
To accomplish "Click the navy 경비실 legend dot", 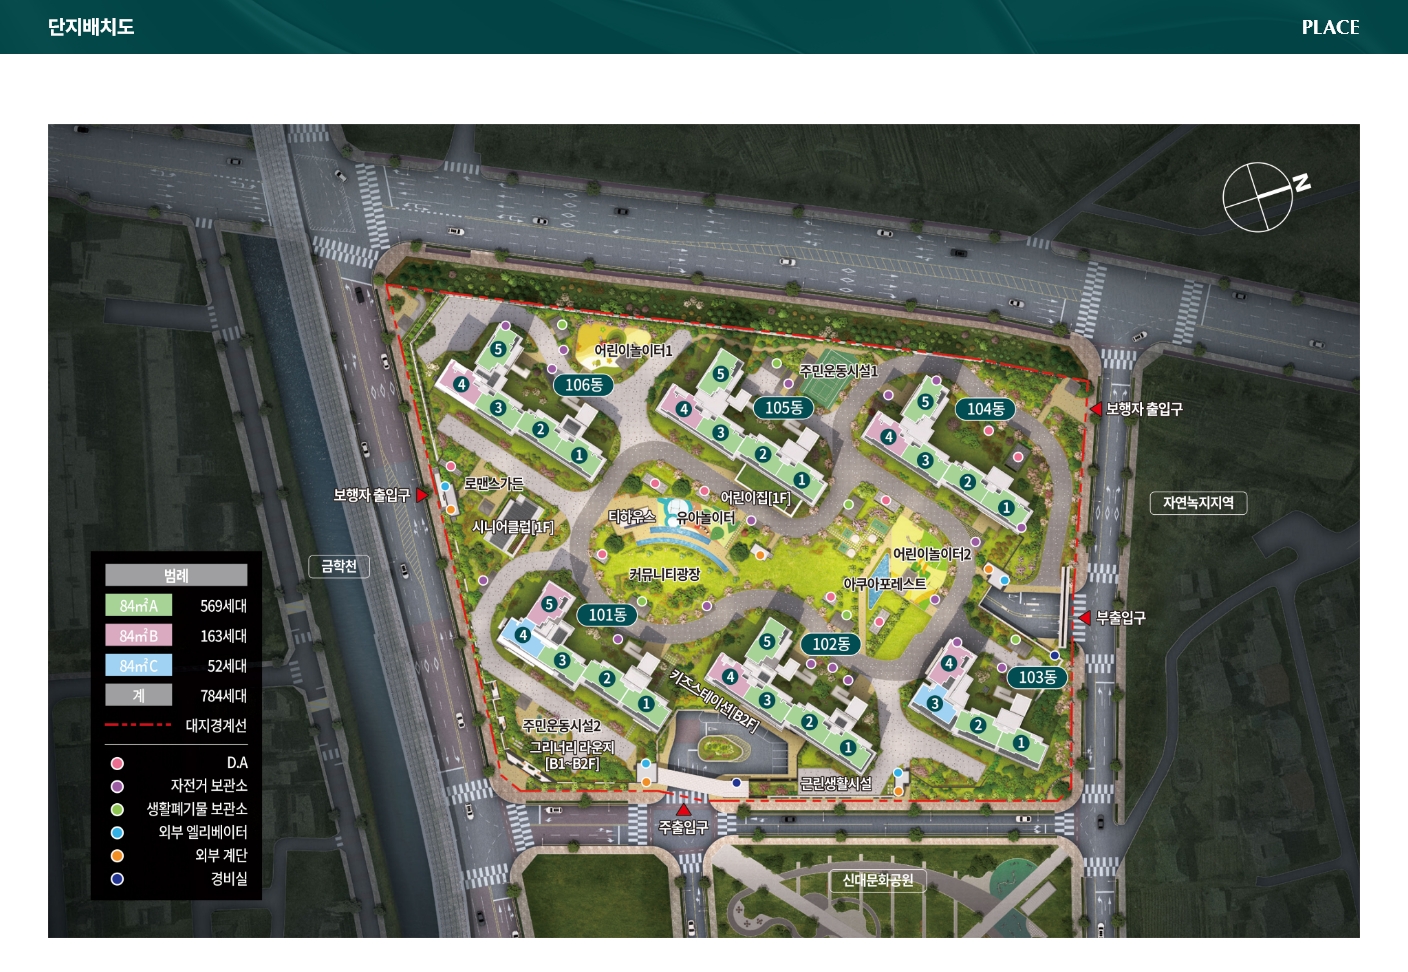I will 117,879.
